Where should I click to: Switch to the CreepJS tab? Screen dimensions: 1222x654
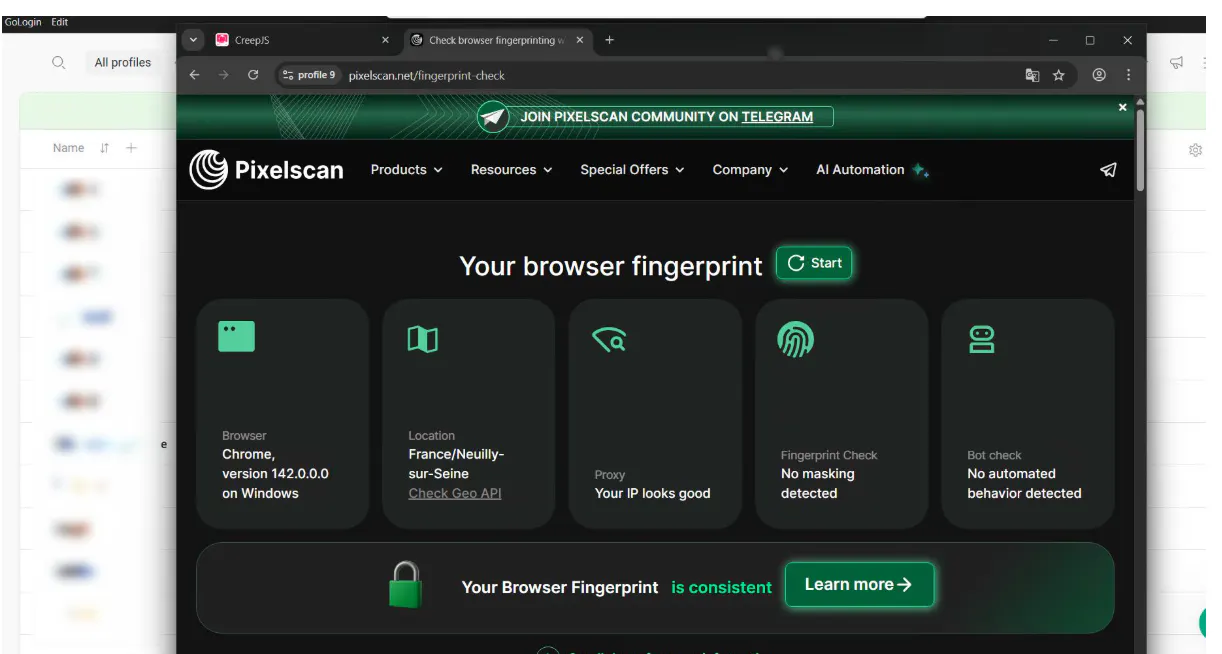pos(302,40)
